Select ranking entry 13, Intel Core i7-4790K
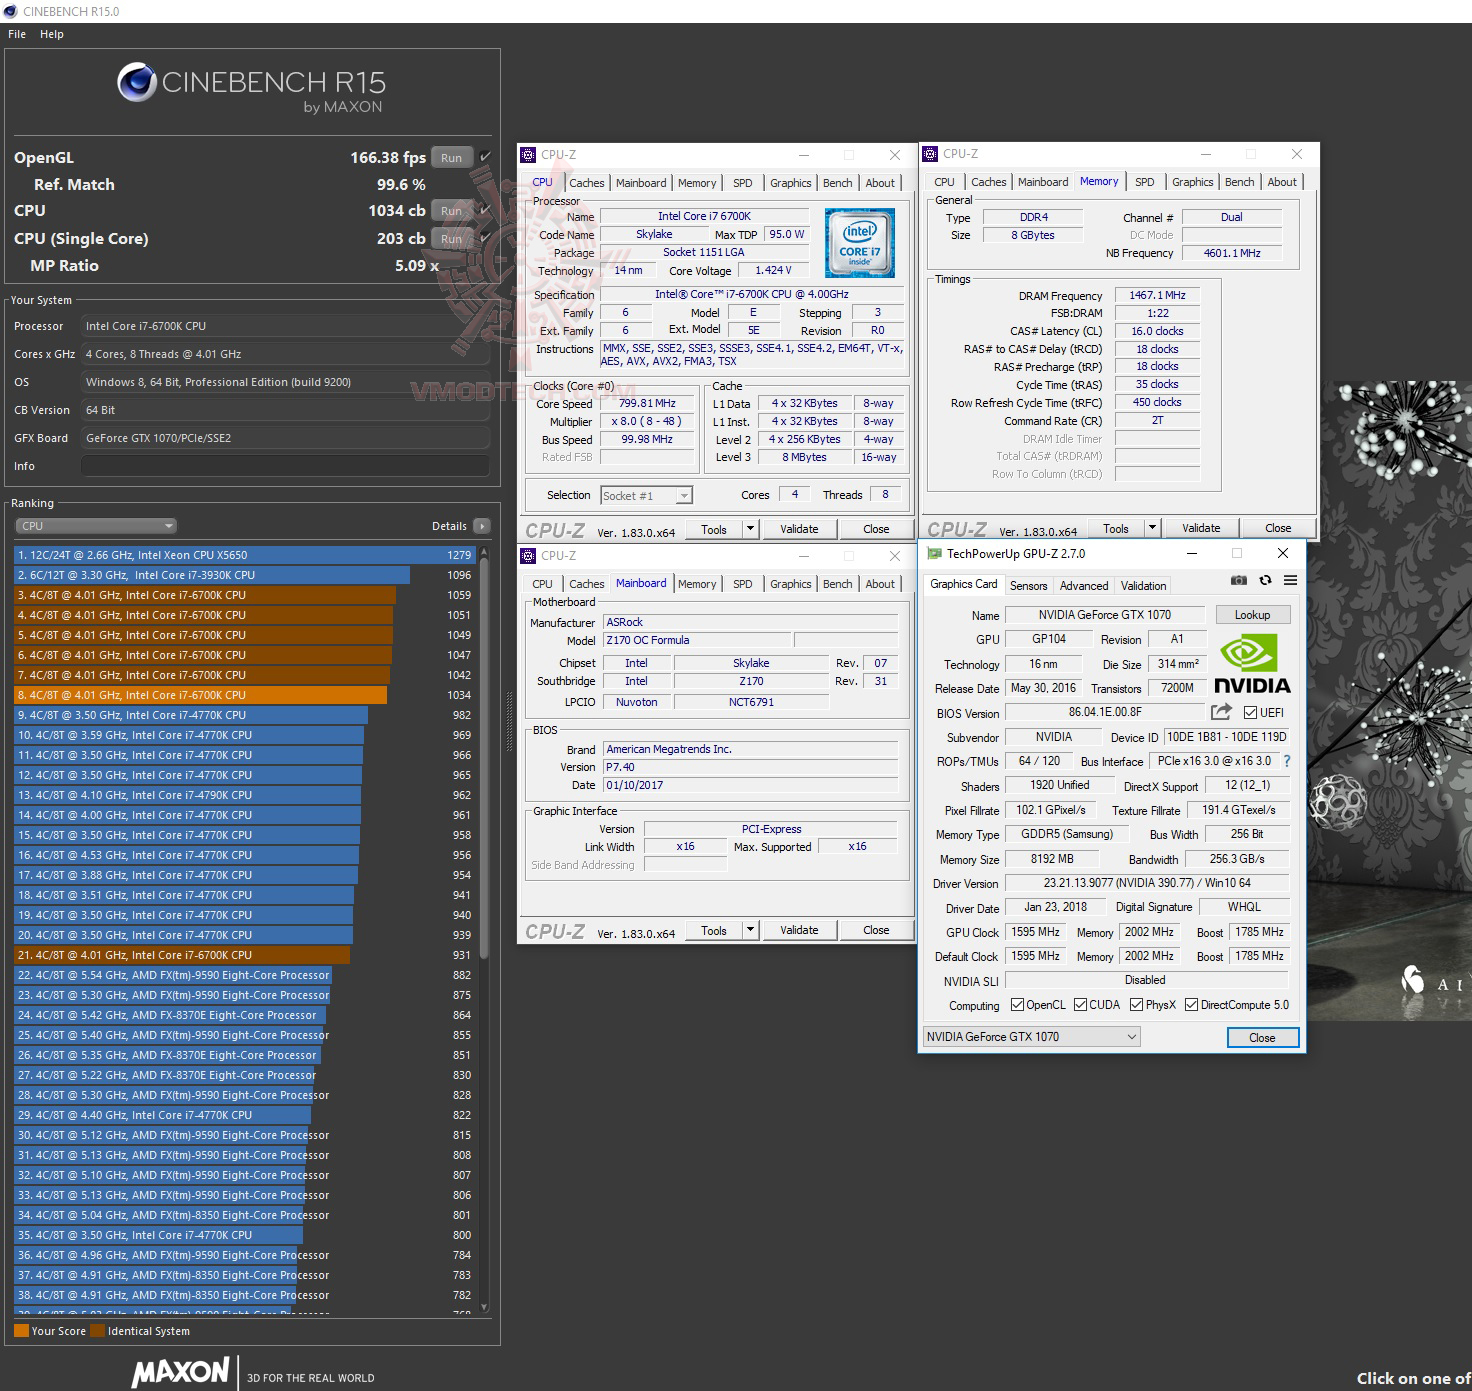The height and width of the screenshot is (1391, 1472). pos(244,795)
